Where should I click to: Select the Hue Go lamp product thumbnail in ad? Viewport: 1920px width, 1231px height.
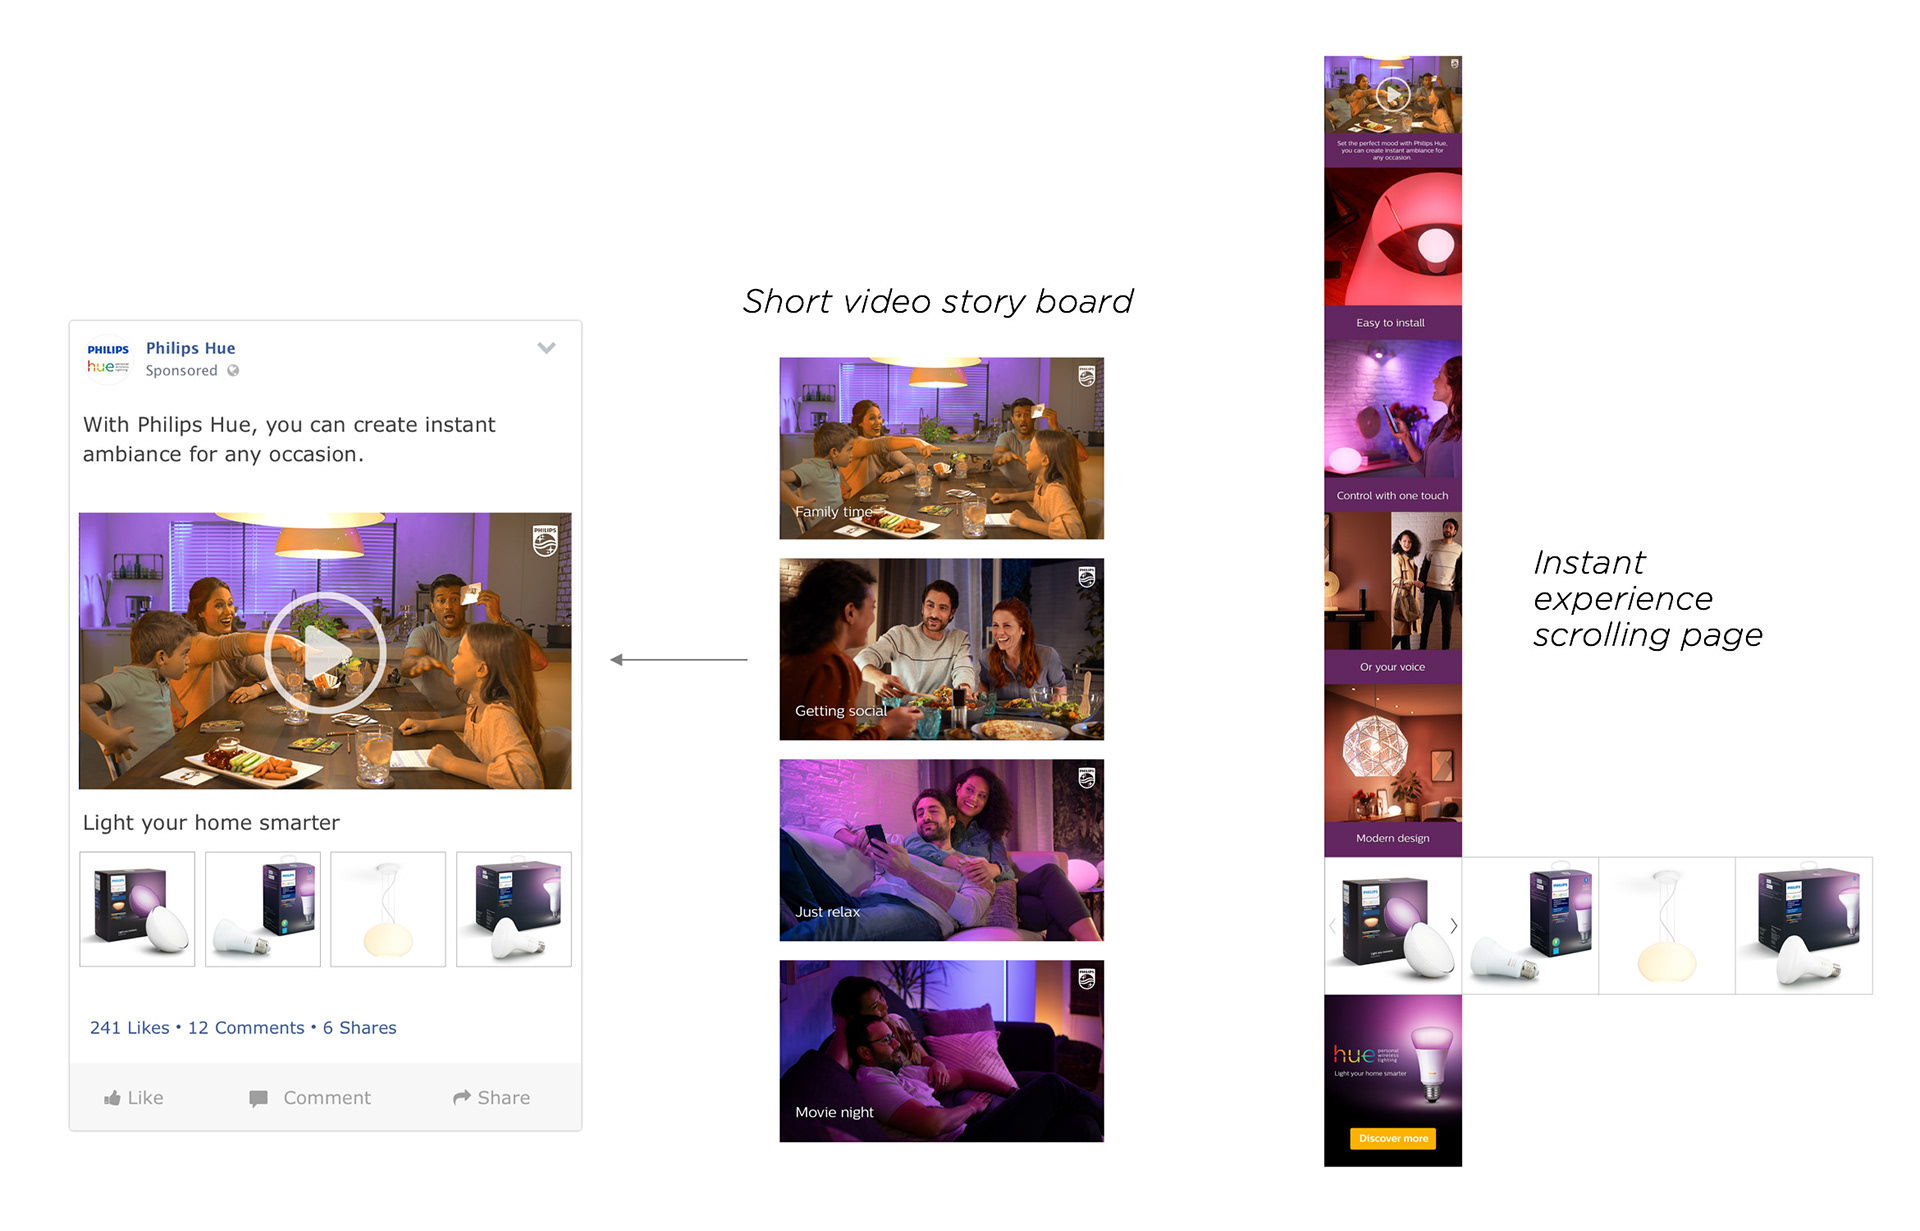(137, 909)
